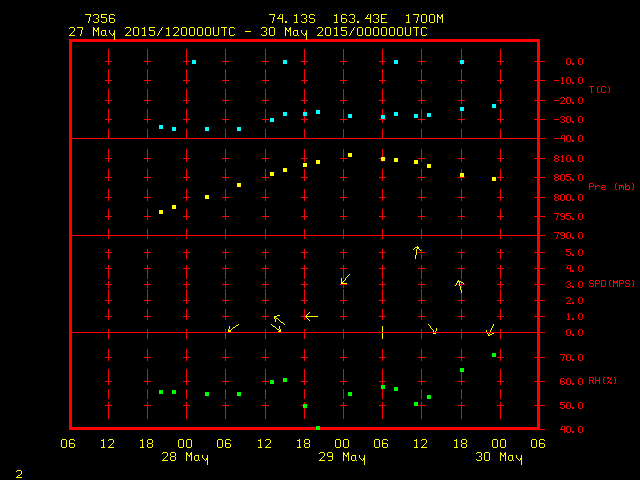Select the first yellow pressure data point

(161, 212)
